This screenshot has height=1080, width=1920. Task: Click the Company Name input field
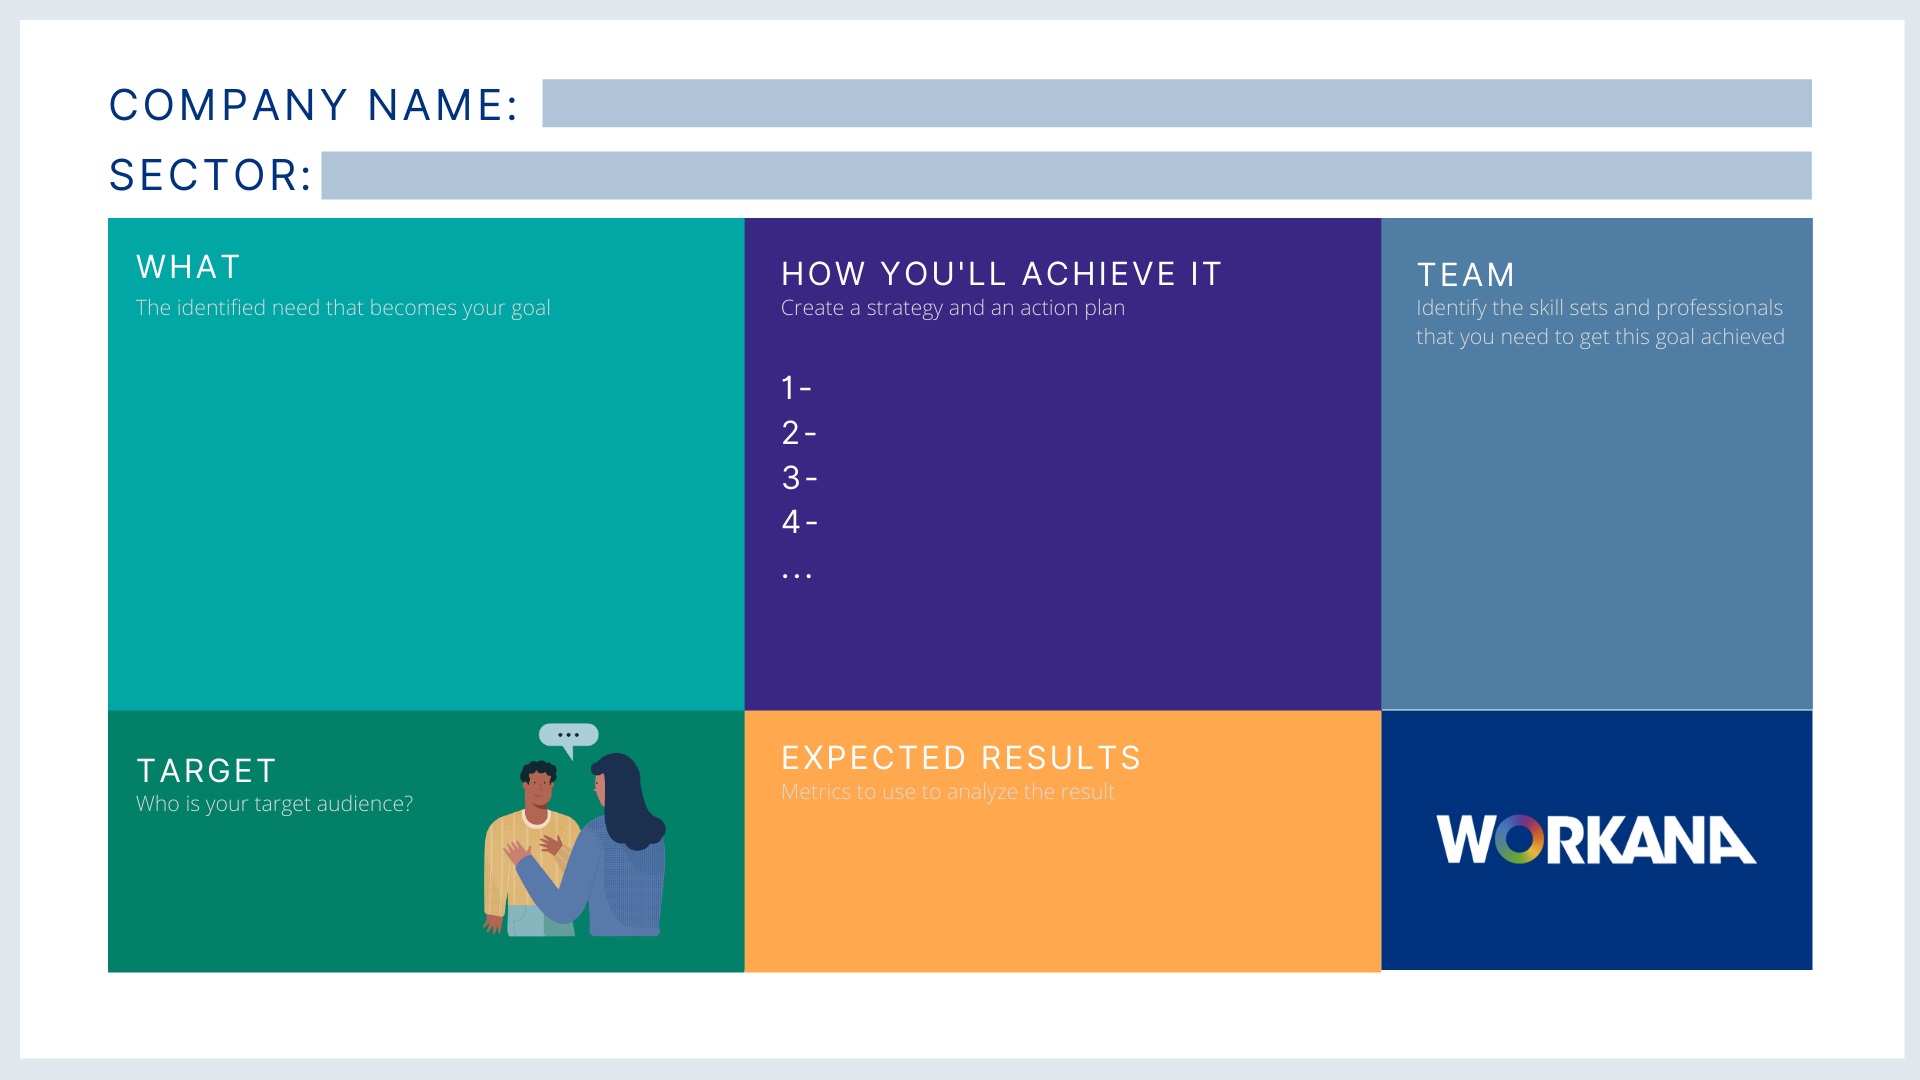1176,103
